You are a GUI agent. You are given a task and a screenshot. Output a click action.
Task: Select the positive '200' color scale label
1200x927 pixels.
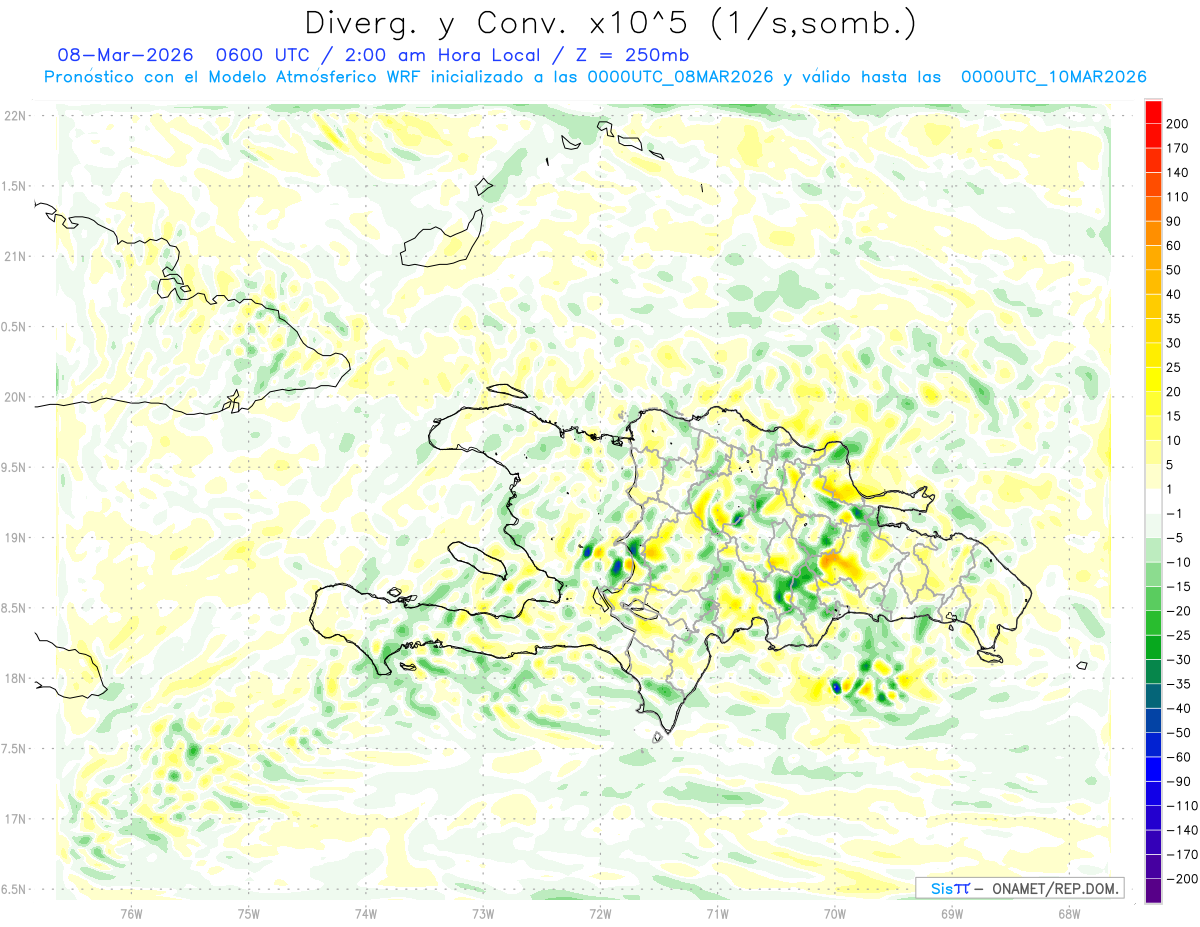(1179, 123)
